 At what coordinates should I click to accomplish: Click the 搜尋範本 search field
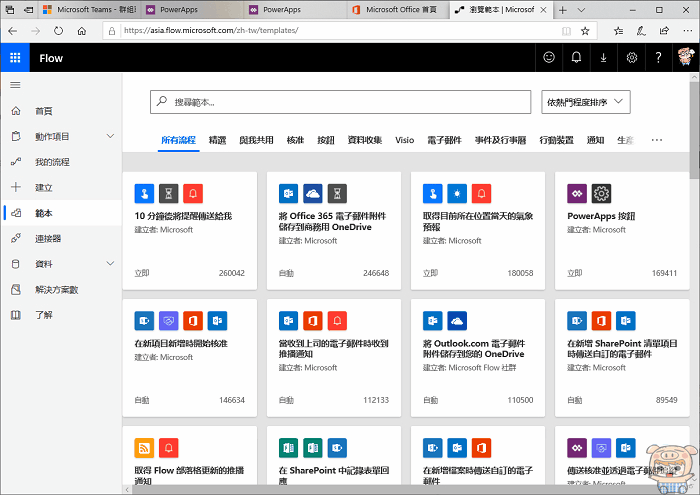pos(340,102)
